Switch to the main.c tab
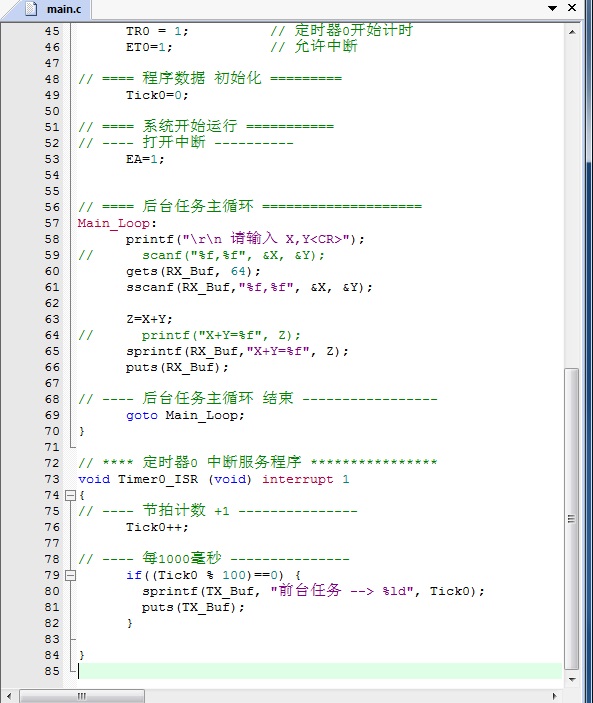Image resolution: width=593 pixels, height=703 pixels. [55, 9]
